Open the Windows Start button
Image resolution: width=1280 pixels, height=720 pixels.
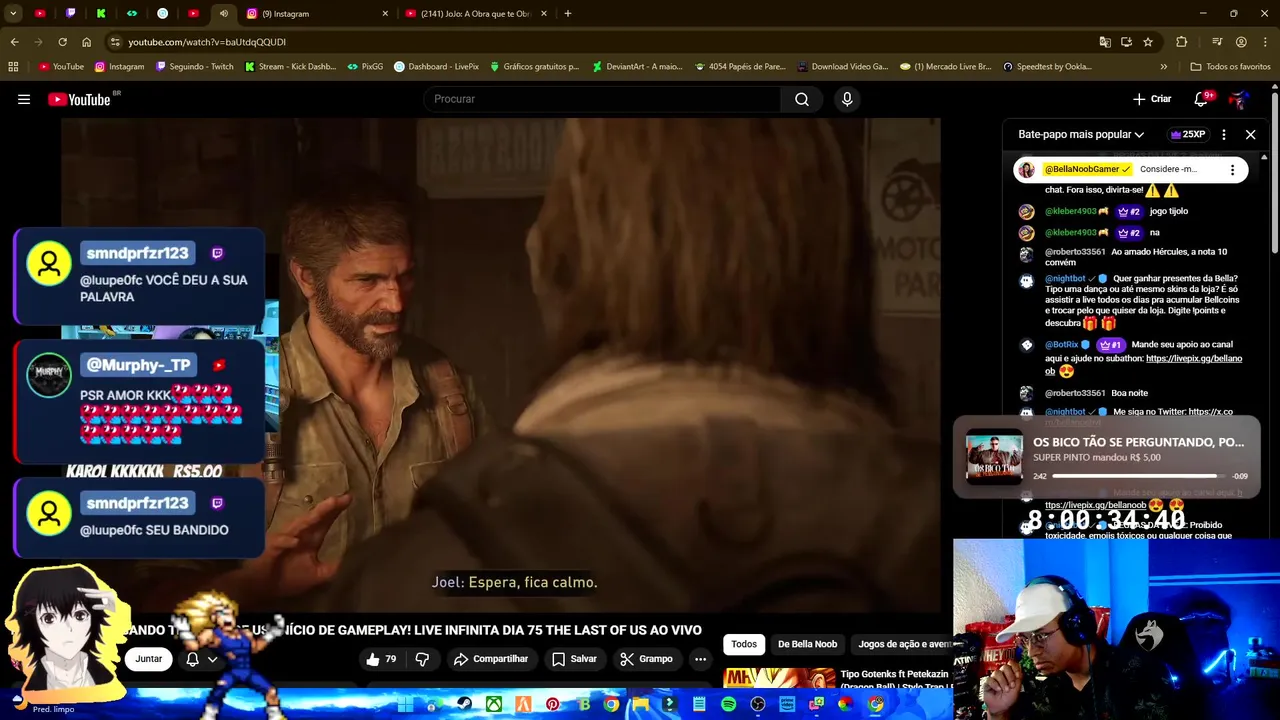[x=405, y=705]
